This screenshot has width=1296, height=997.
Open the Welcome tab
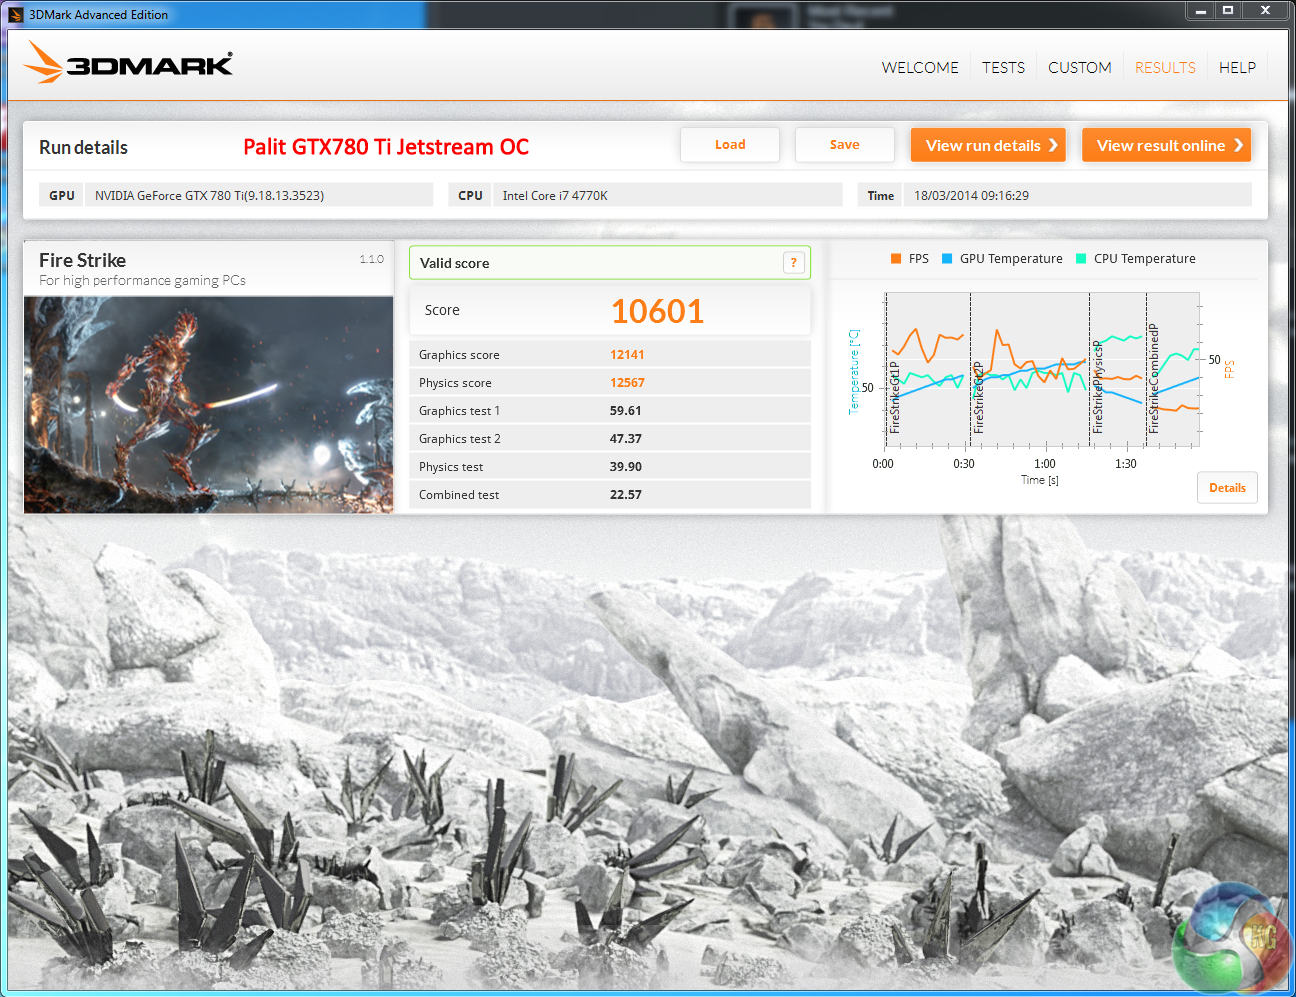(x=919, y=68)
